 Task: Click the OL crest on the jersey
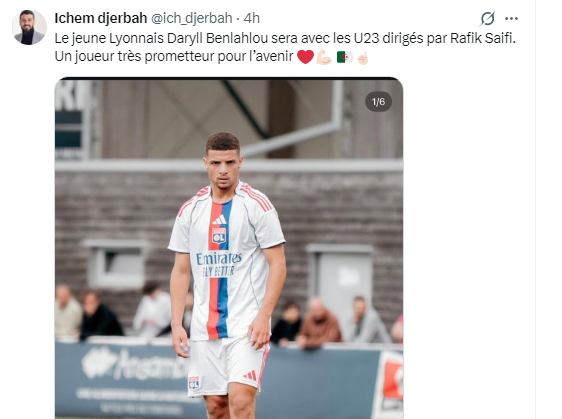pos(219,236)
